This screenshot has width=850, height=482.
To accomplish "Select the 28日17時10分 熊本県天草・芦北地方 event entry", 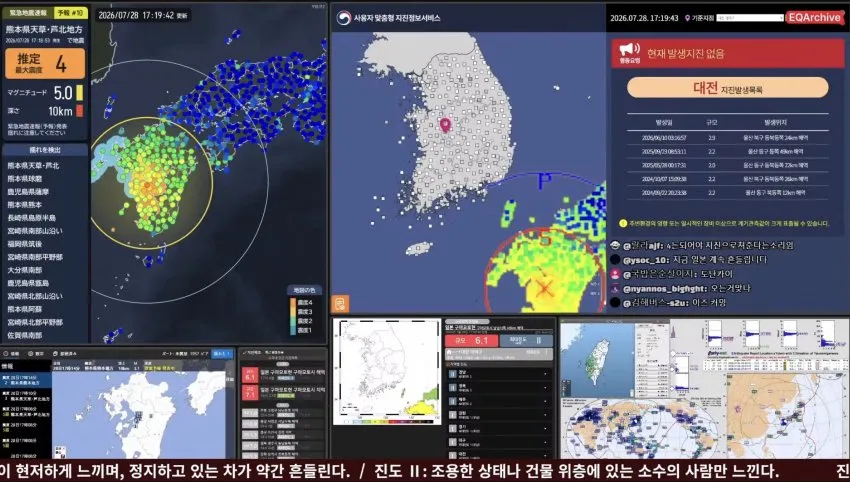I will click(x=26, y=395).
